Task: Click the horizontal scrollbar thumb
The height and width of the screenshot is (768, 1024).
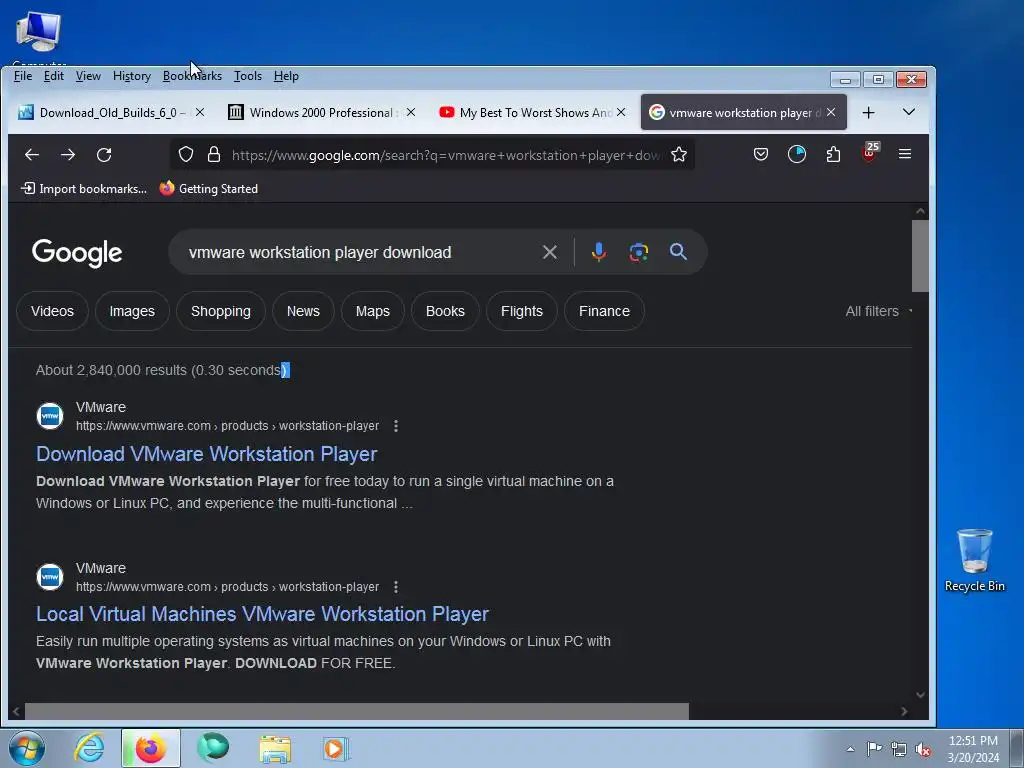Action: (x=357, y=711)
